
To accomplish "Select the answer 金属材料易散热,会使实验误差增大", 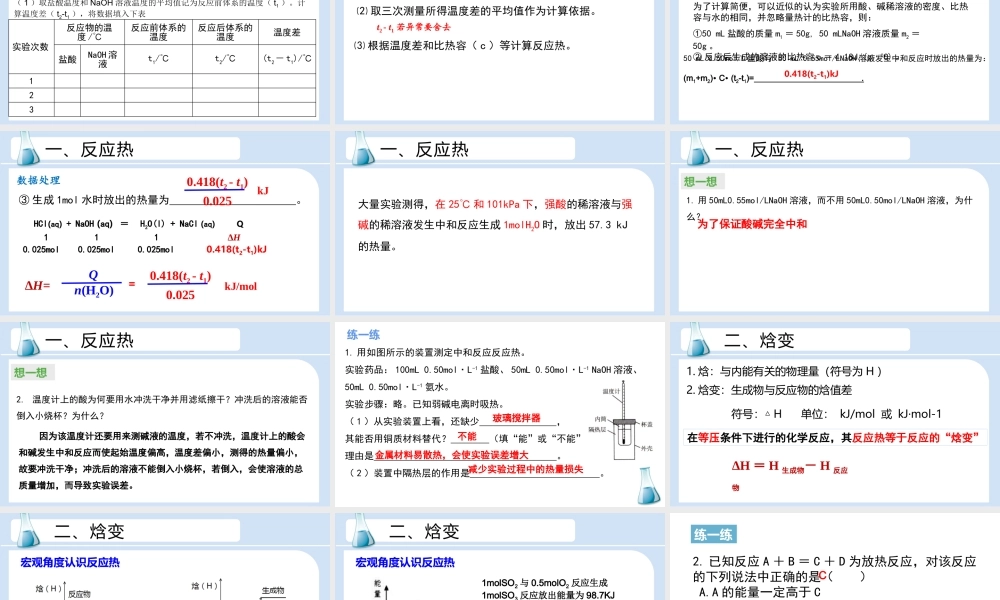I will (x=452, y=455).
